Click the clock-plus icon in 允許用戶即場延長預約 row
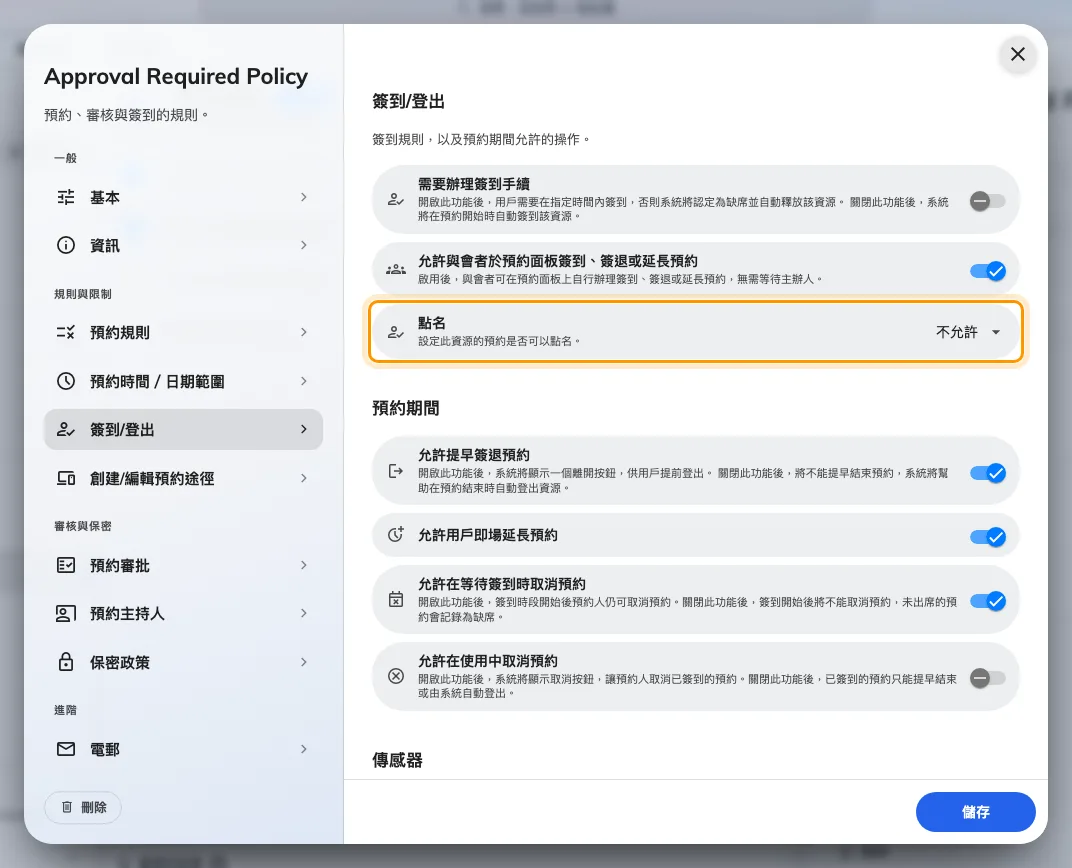Screen dimensions: 1072x868 coord(396,534)
